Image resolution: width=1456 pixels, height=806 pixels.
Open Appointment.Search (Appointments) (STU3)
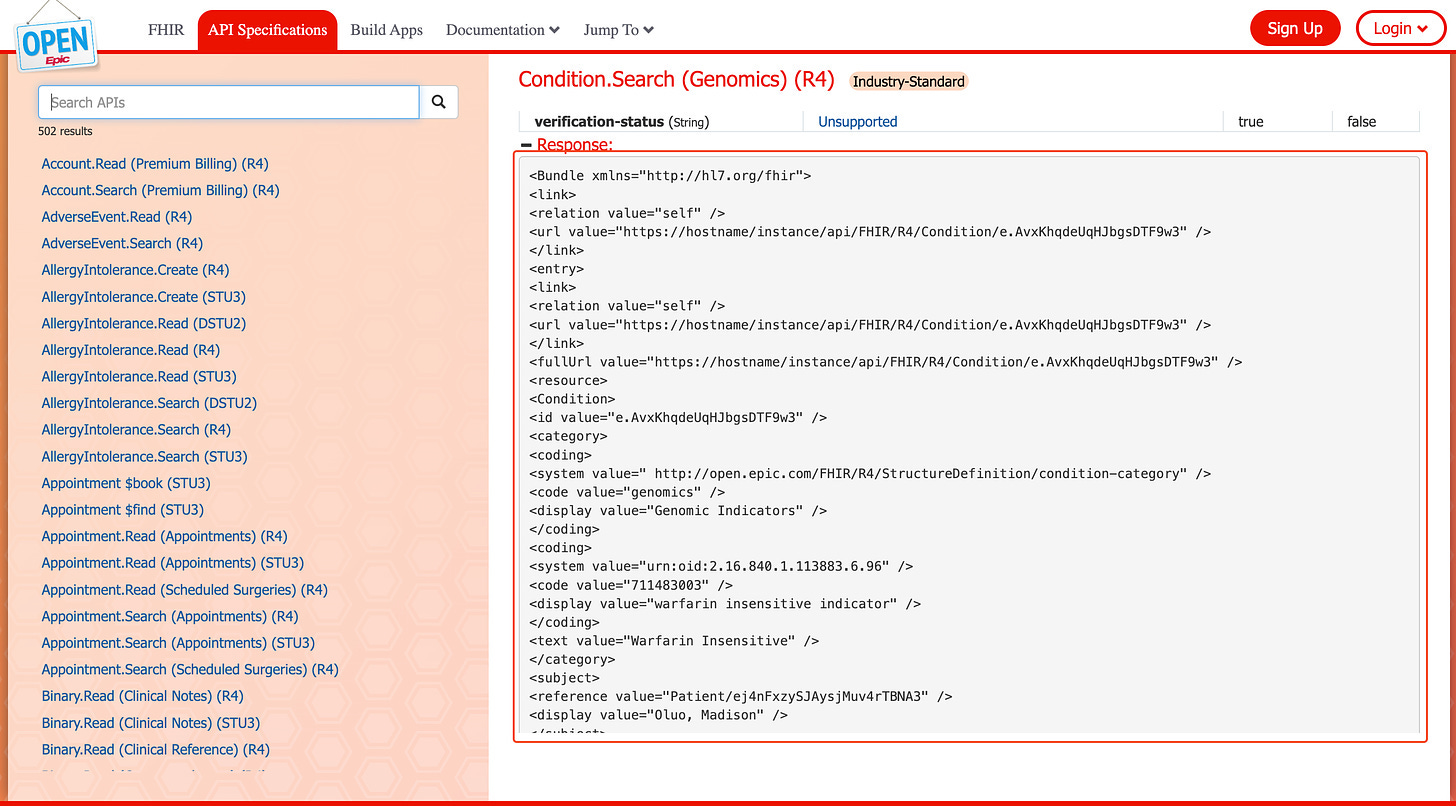click(x=178, y=643)
